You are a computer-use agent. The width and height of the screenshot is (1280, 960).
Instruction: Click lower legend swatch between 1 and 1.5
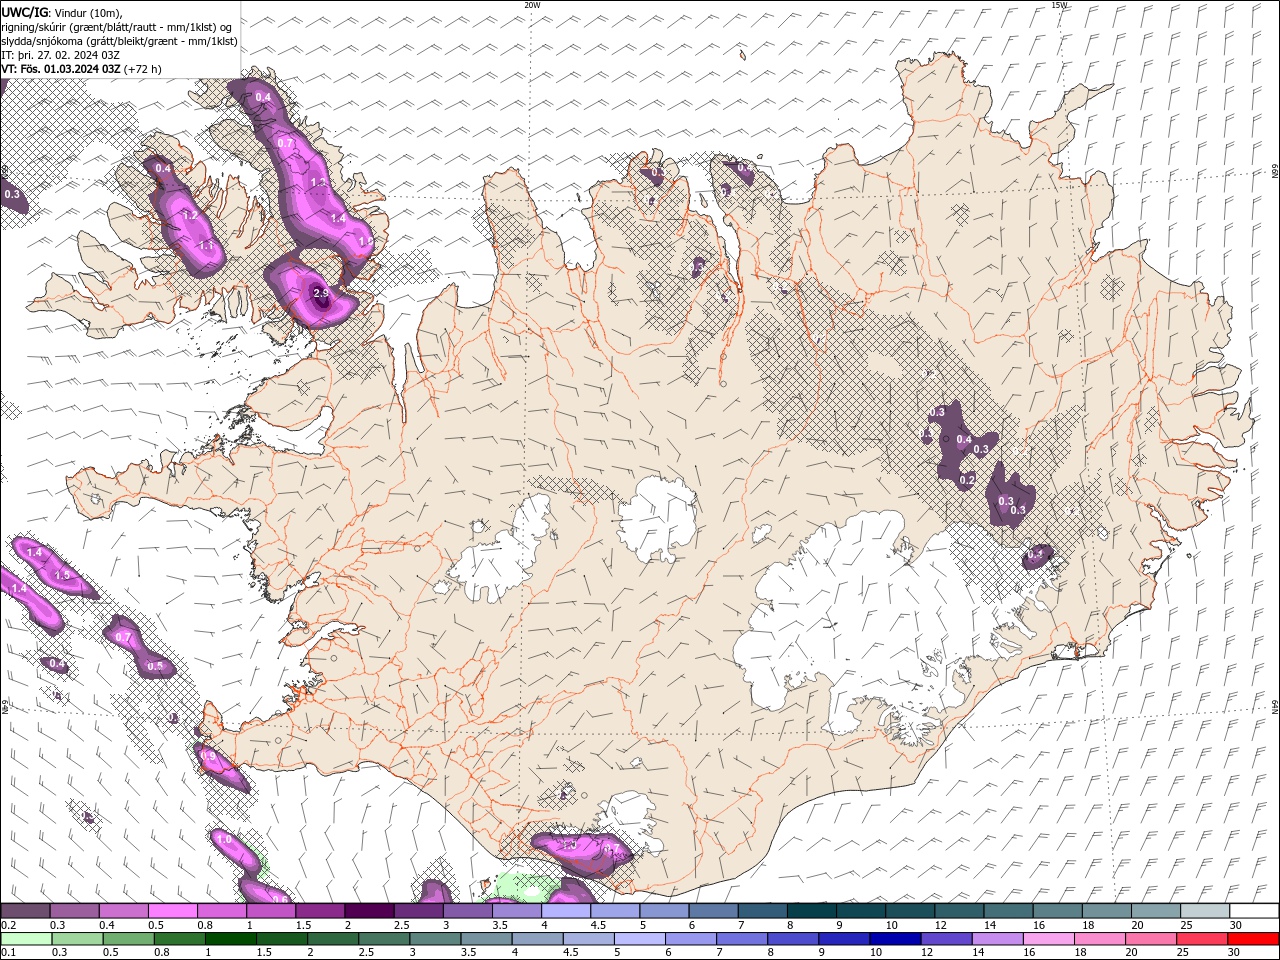point(230,939)
